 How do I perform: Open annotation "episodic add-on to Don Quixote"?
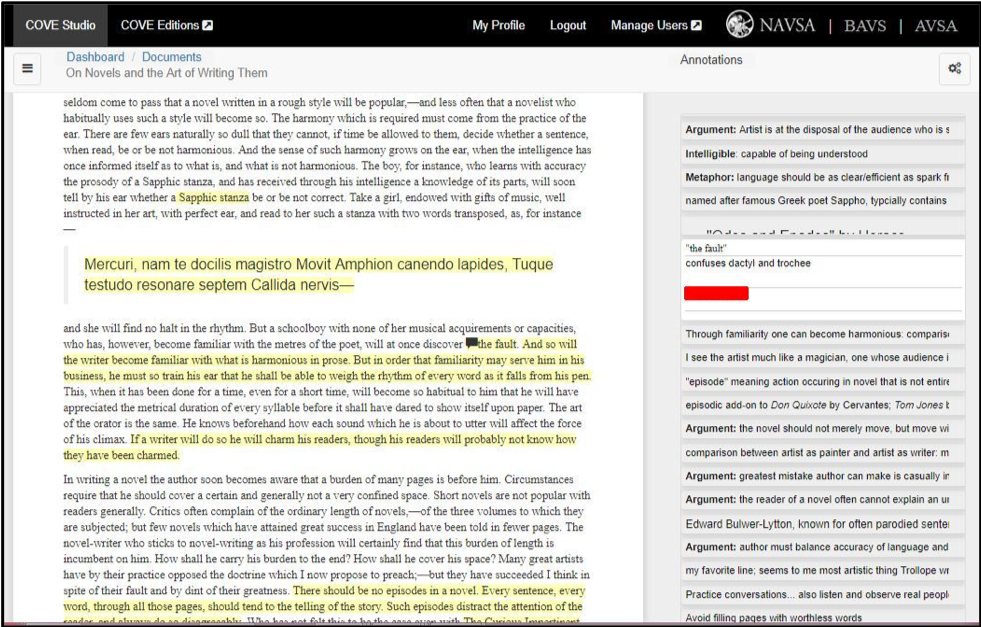click(822, 405)
